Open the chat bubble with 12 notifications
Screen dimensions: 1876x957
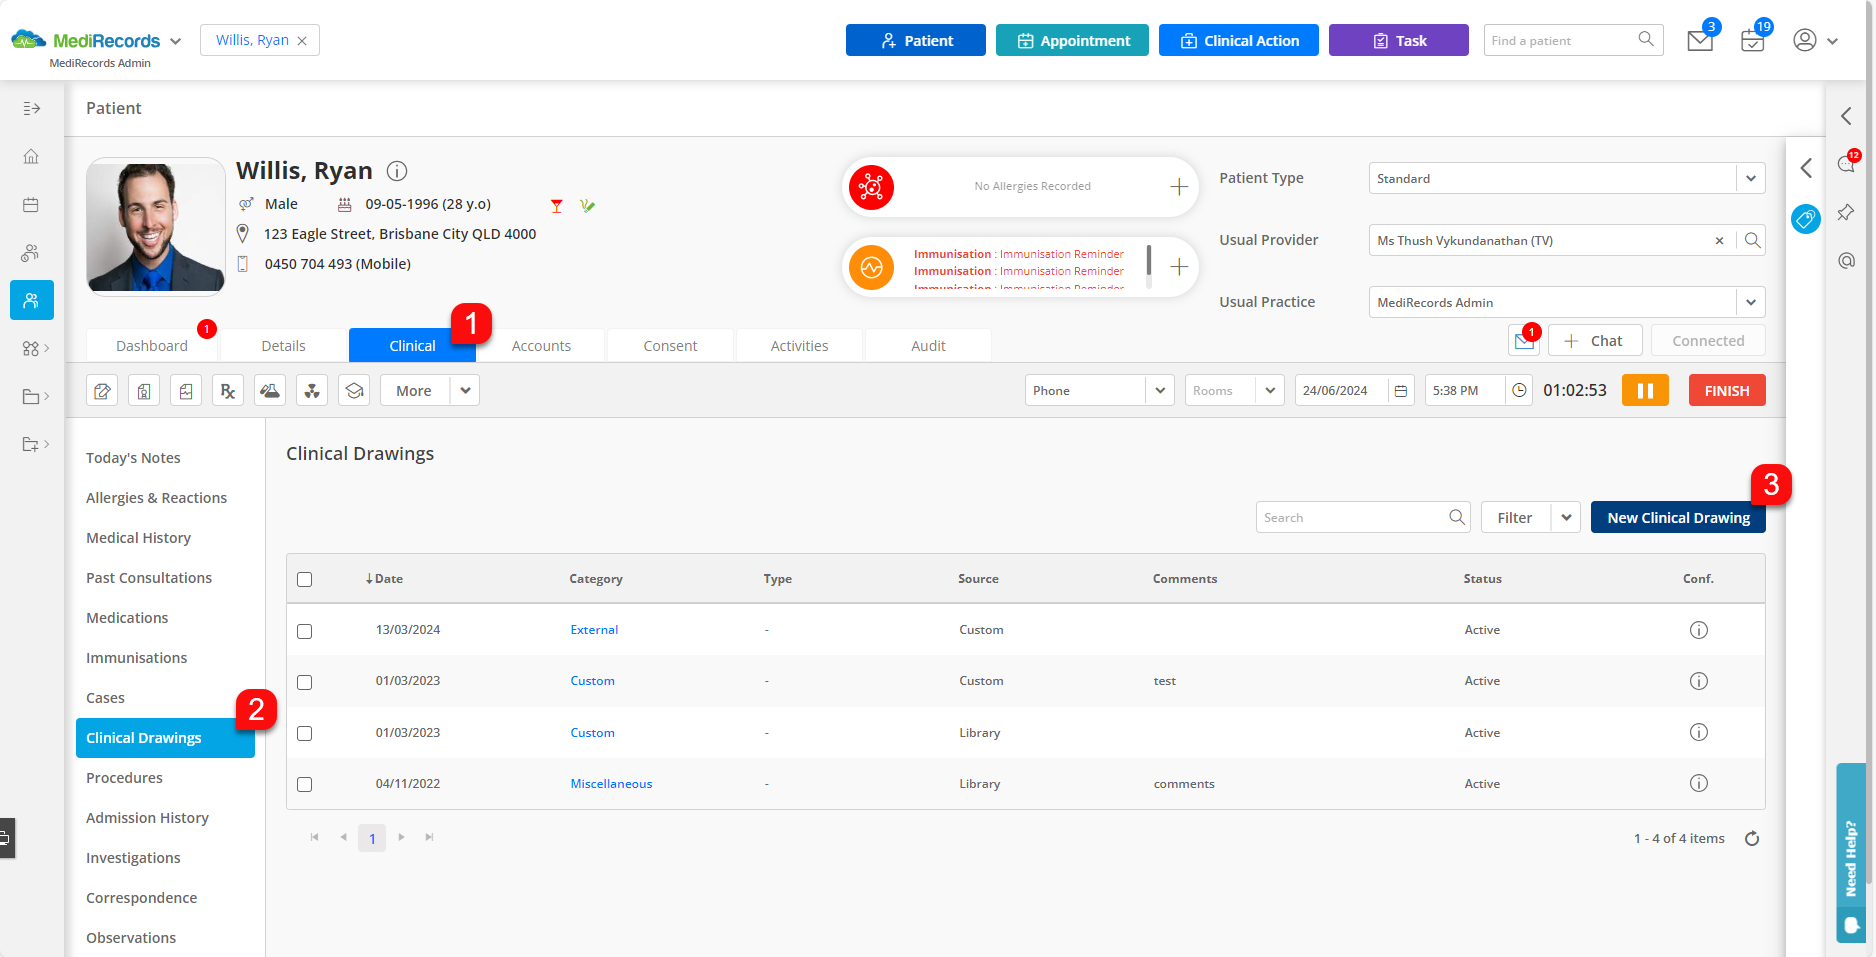[1846, 165]
